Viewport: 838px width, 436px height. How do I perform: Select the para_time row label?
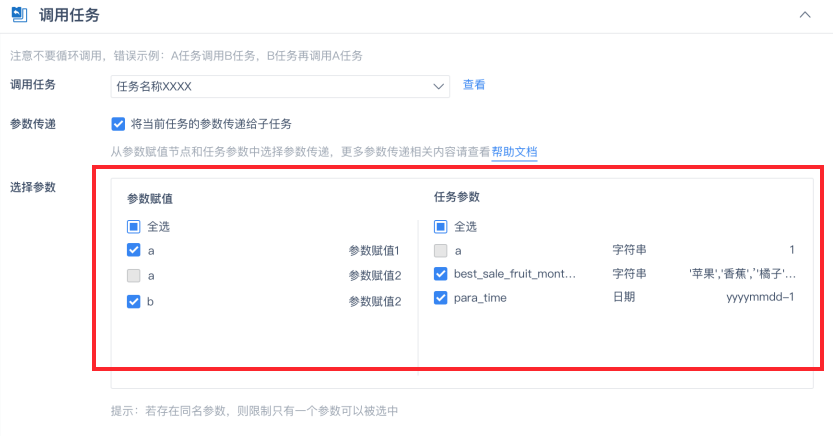point(481,298)
